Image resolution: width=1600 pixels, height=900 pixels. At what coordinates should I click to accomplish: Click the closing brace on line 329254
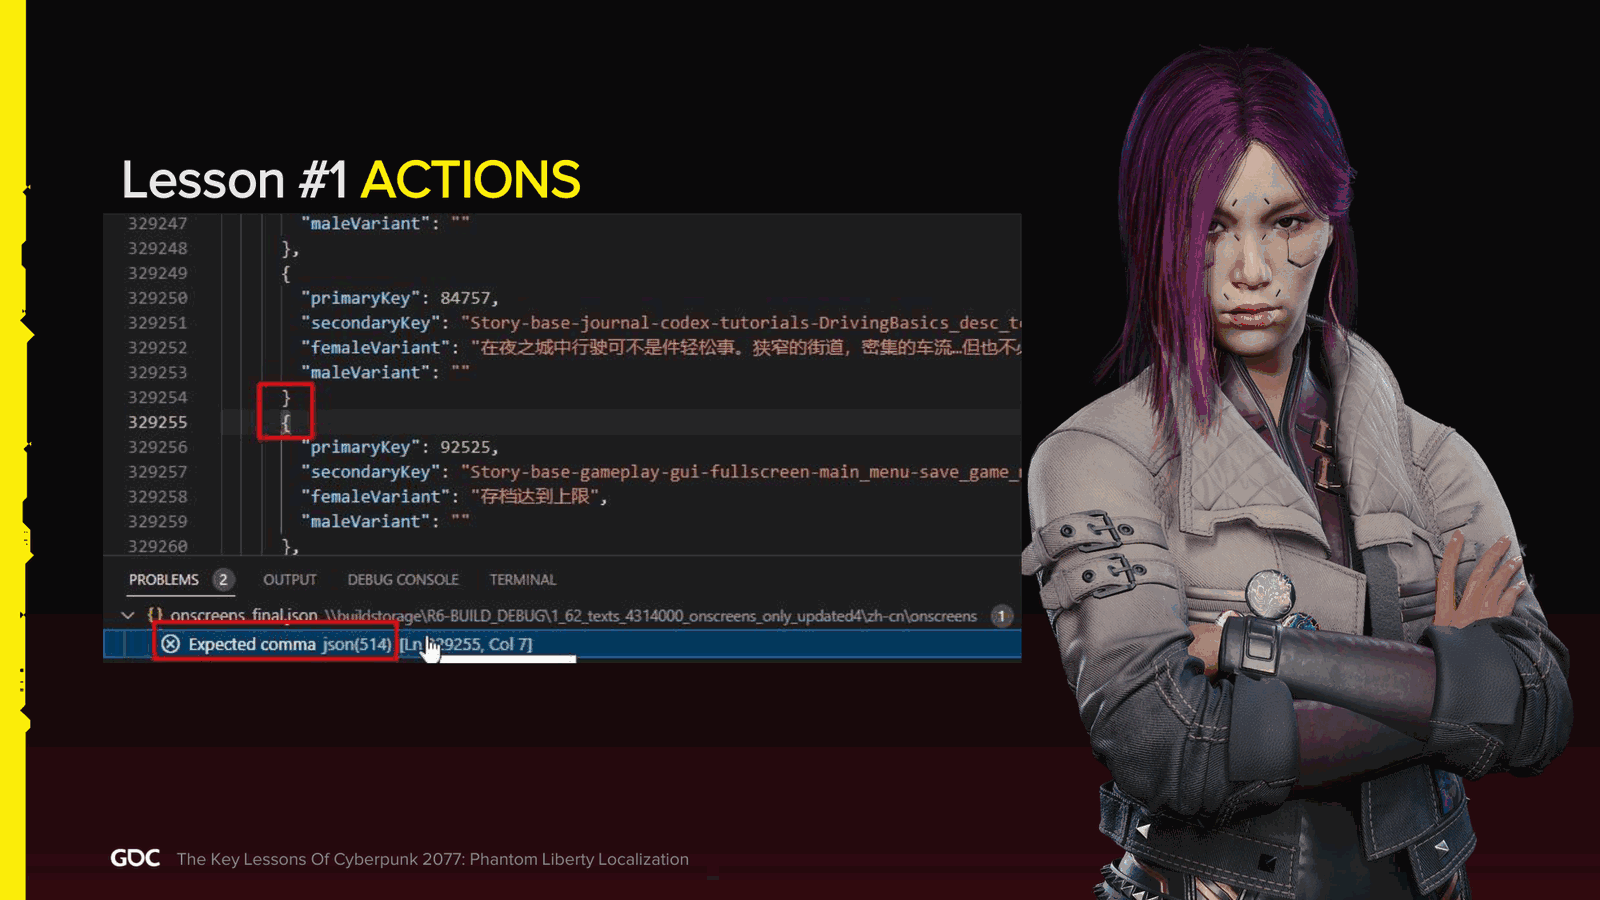(286, 398)
